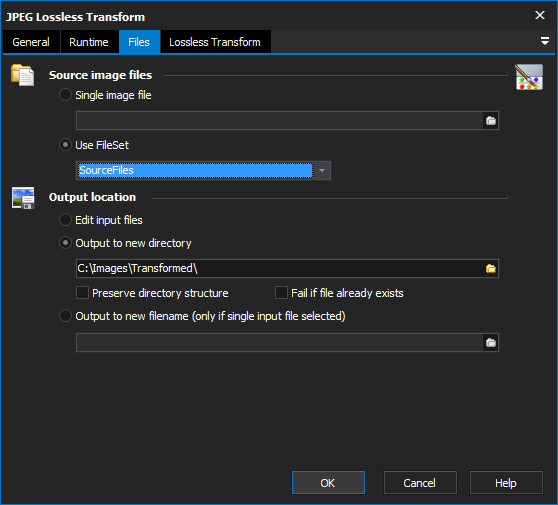Choose Output to new filename option
The width and height of the screenshot is (558, 505).
click(x=202, y=316)
